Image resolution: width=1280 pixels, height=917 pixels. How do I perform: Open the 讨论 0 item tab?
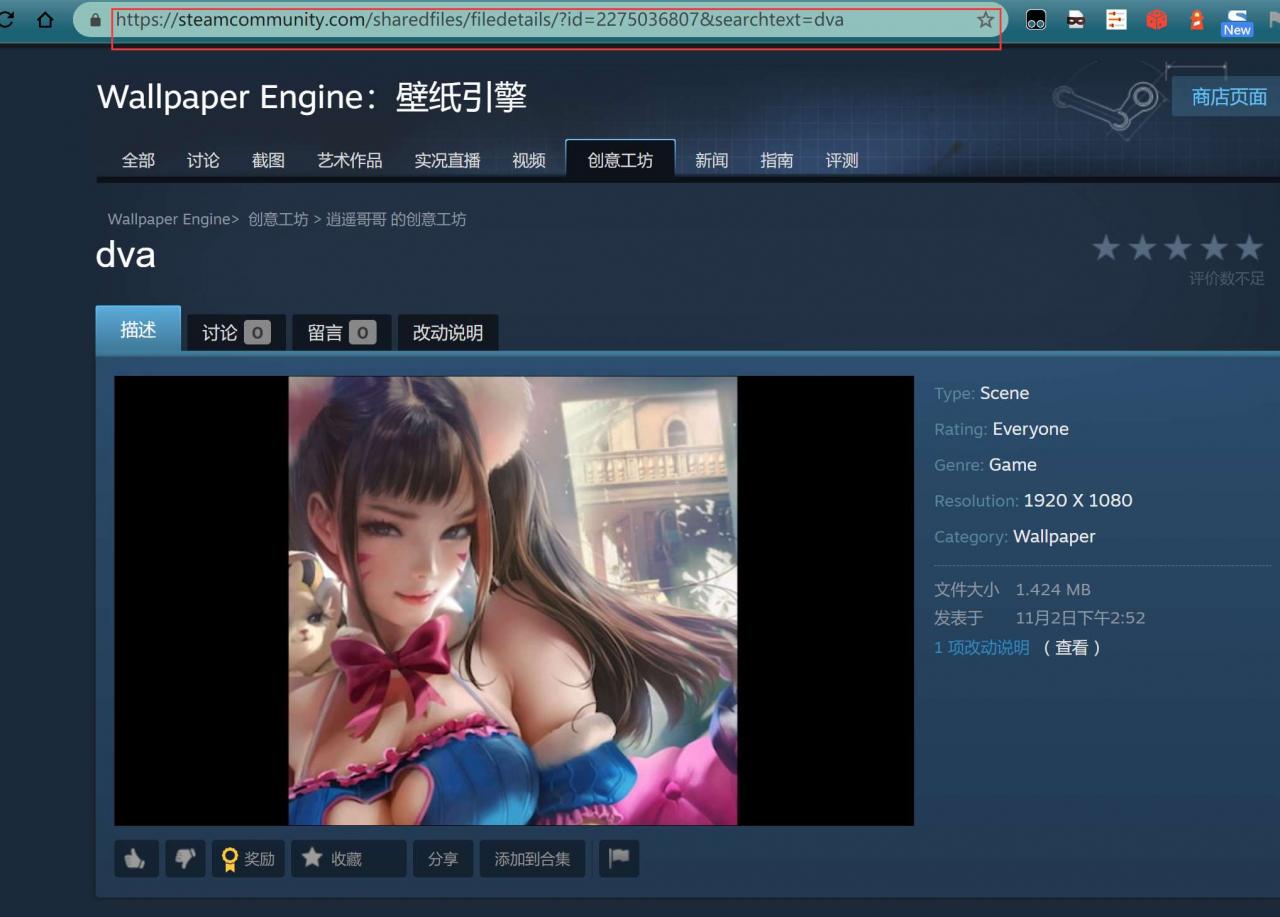pos(236,332)
